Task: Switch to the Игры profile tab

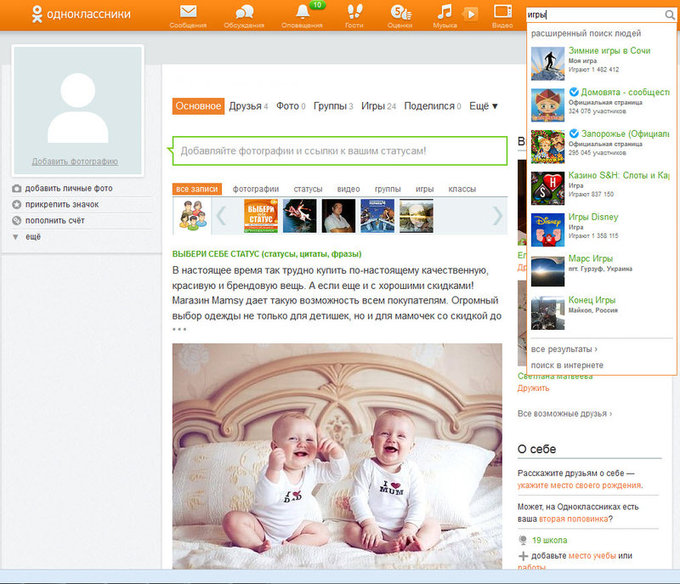Action: (379, 106)
